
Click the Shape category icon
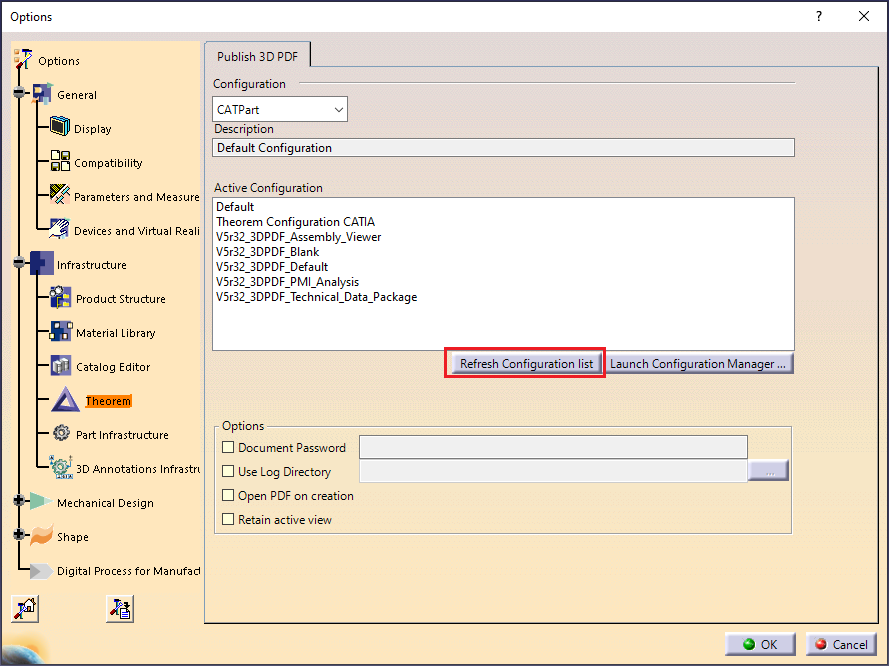pos(41,535)
